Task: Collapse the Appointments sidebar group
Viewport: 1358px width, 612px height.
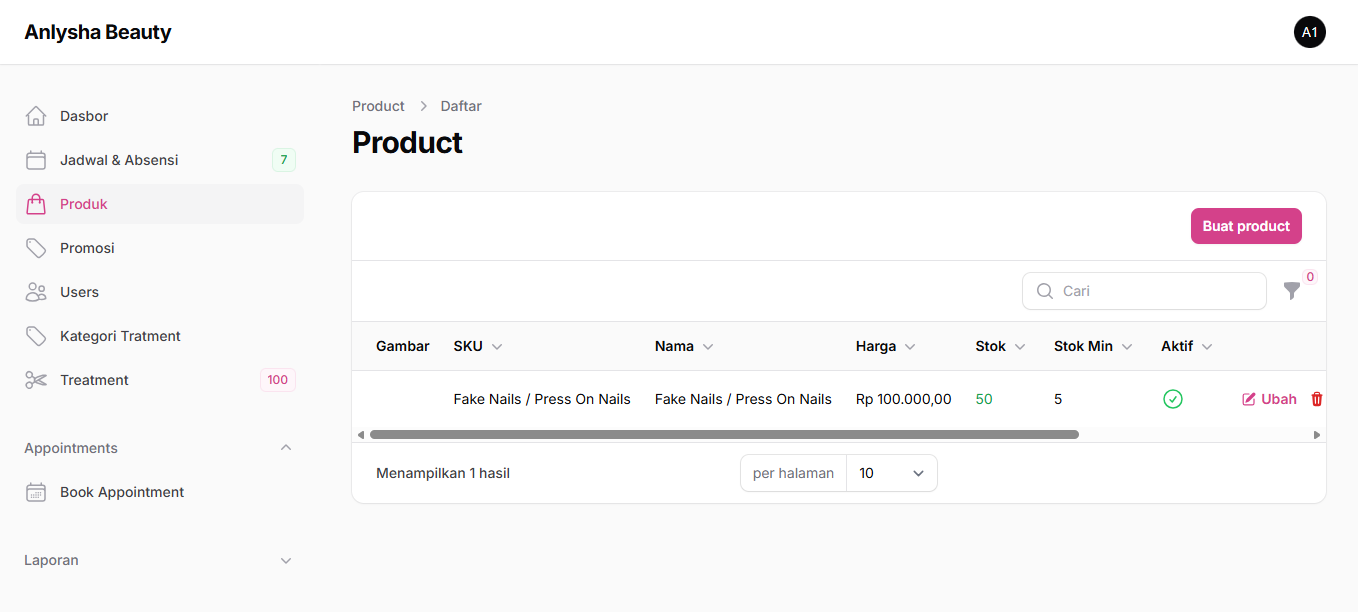Action: coord(286,448)
